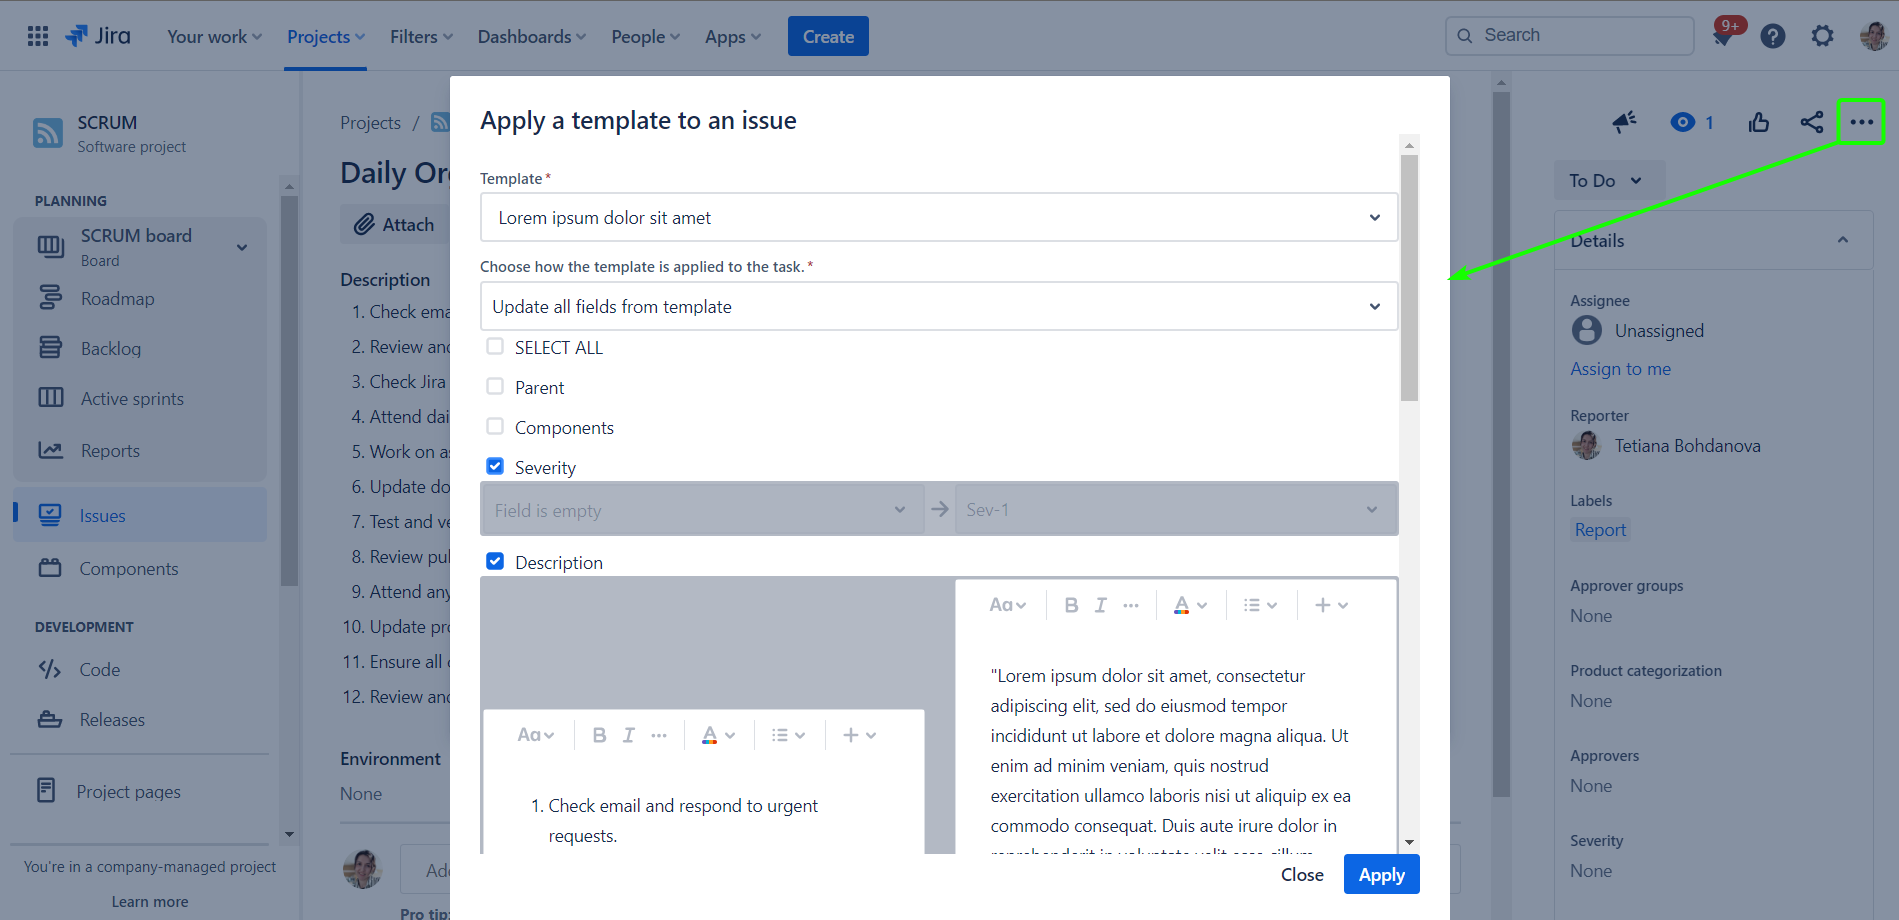This screenshot has height=920, width=1899.
Task: Open the Dashboards menu
Action: pyautogui.click(x=531, y=37)
